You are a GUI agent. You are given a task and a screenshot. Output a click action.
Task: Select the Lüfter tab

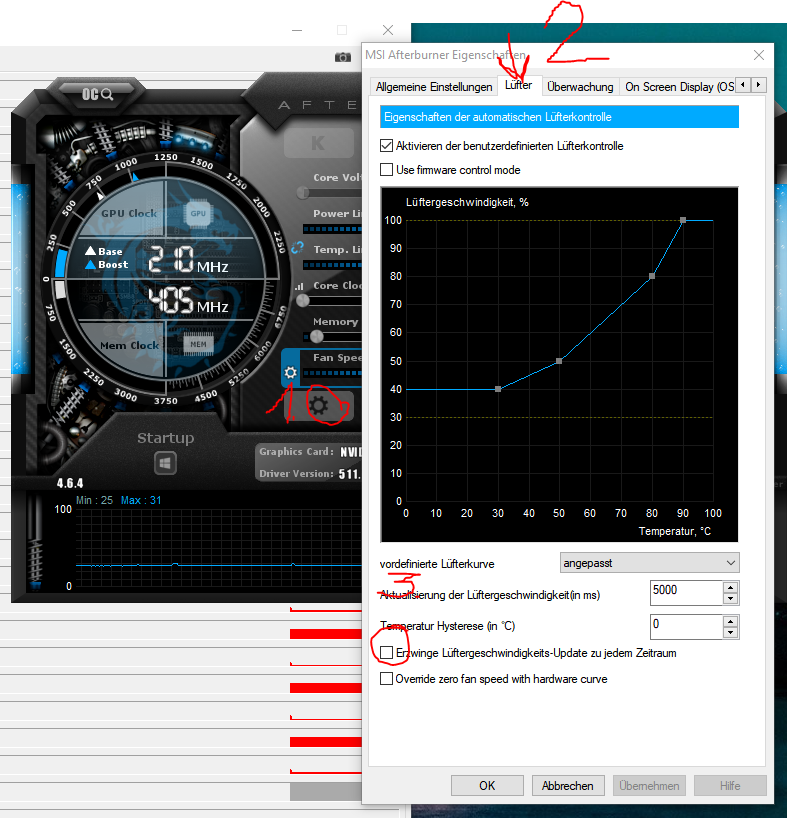(519, 85)
